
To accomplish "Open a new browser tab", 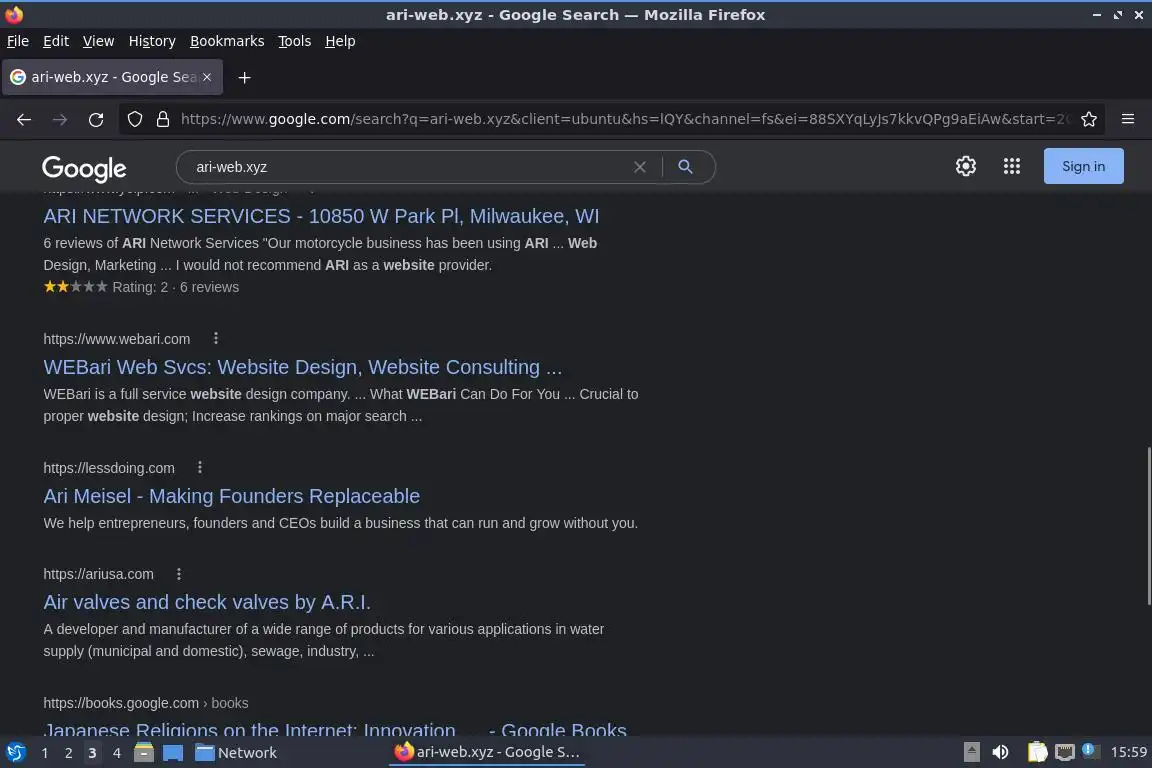I will [x=245, y=77].
